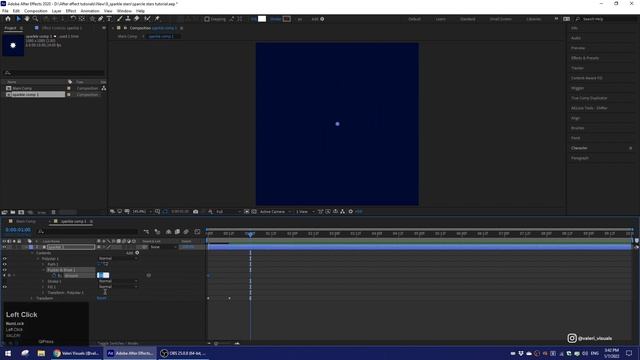Viewport: 640px width, 360px height.
Task: Select the Pen tool
Action: click(x=100, y=19)
